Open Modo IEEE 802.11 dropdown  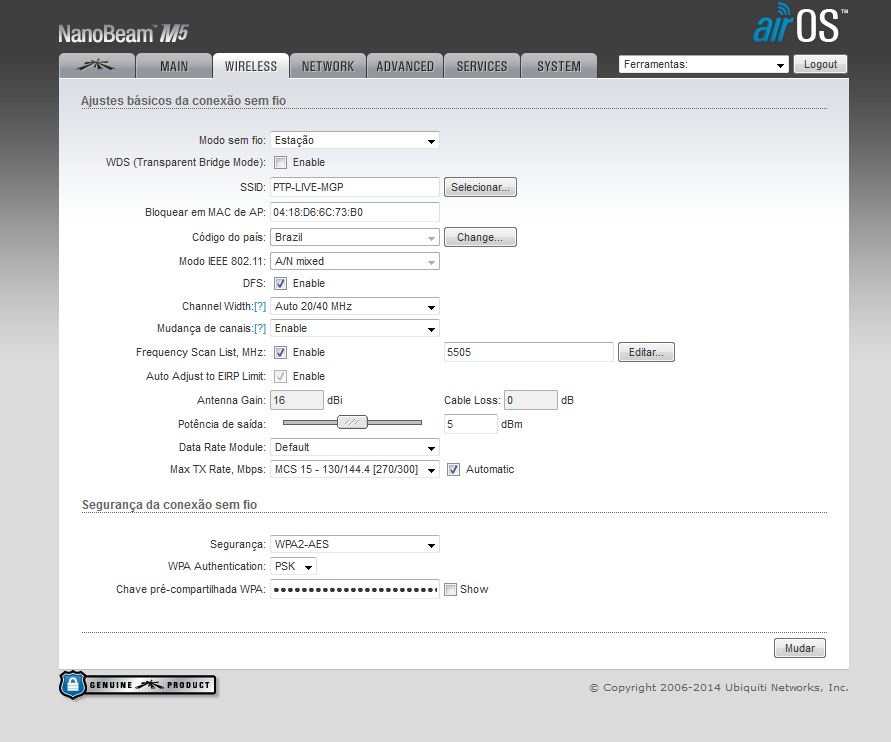coord(355,261)
